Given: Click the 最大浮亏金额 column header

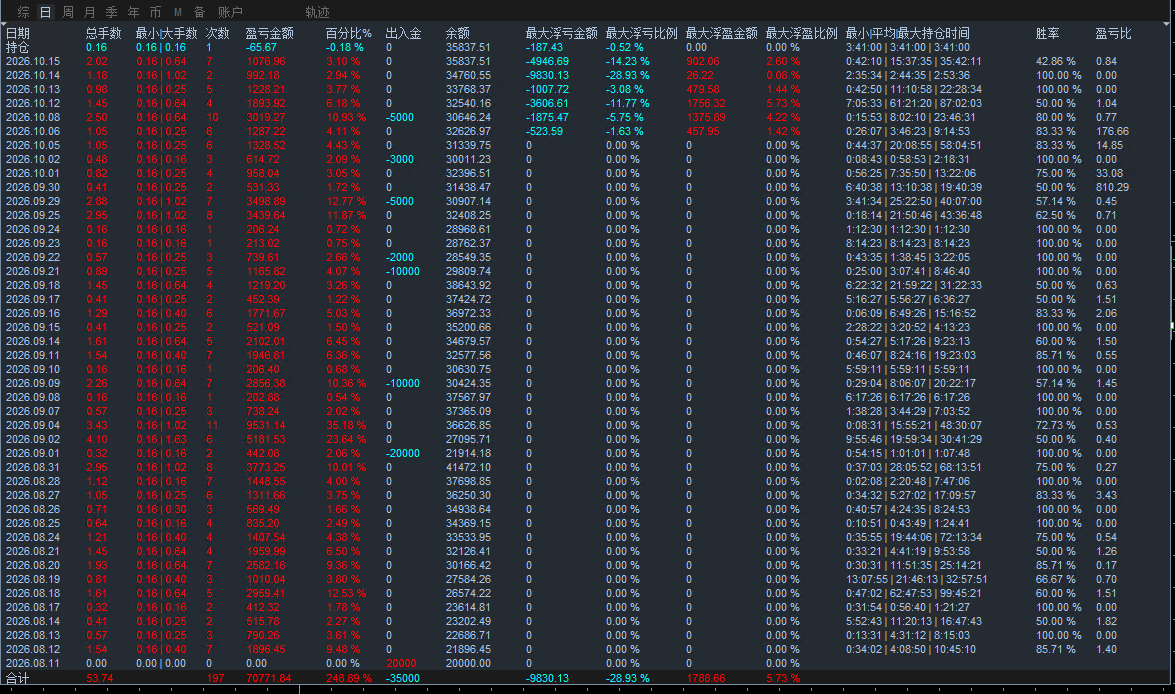Looking at the screenshot, I should (561, 33).
